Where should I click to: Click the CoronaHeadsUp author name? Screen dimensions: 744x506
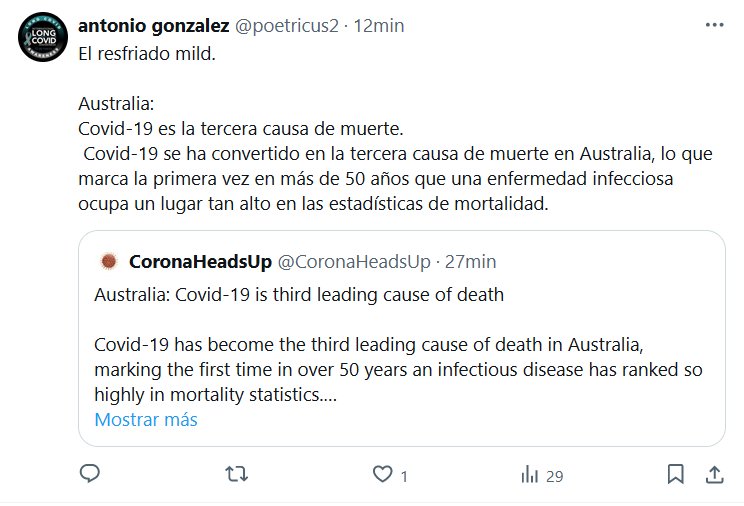pos(200,262)
